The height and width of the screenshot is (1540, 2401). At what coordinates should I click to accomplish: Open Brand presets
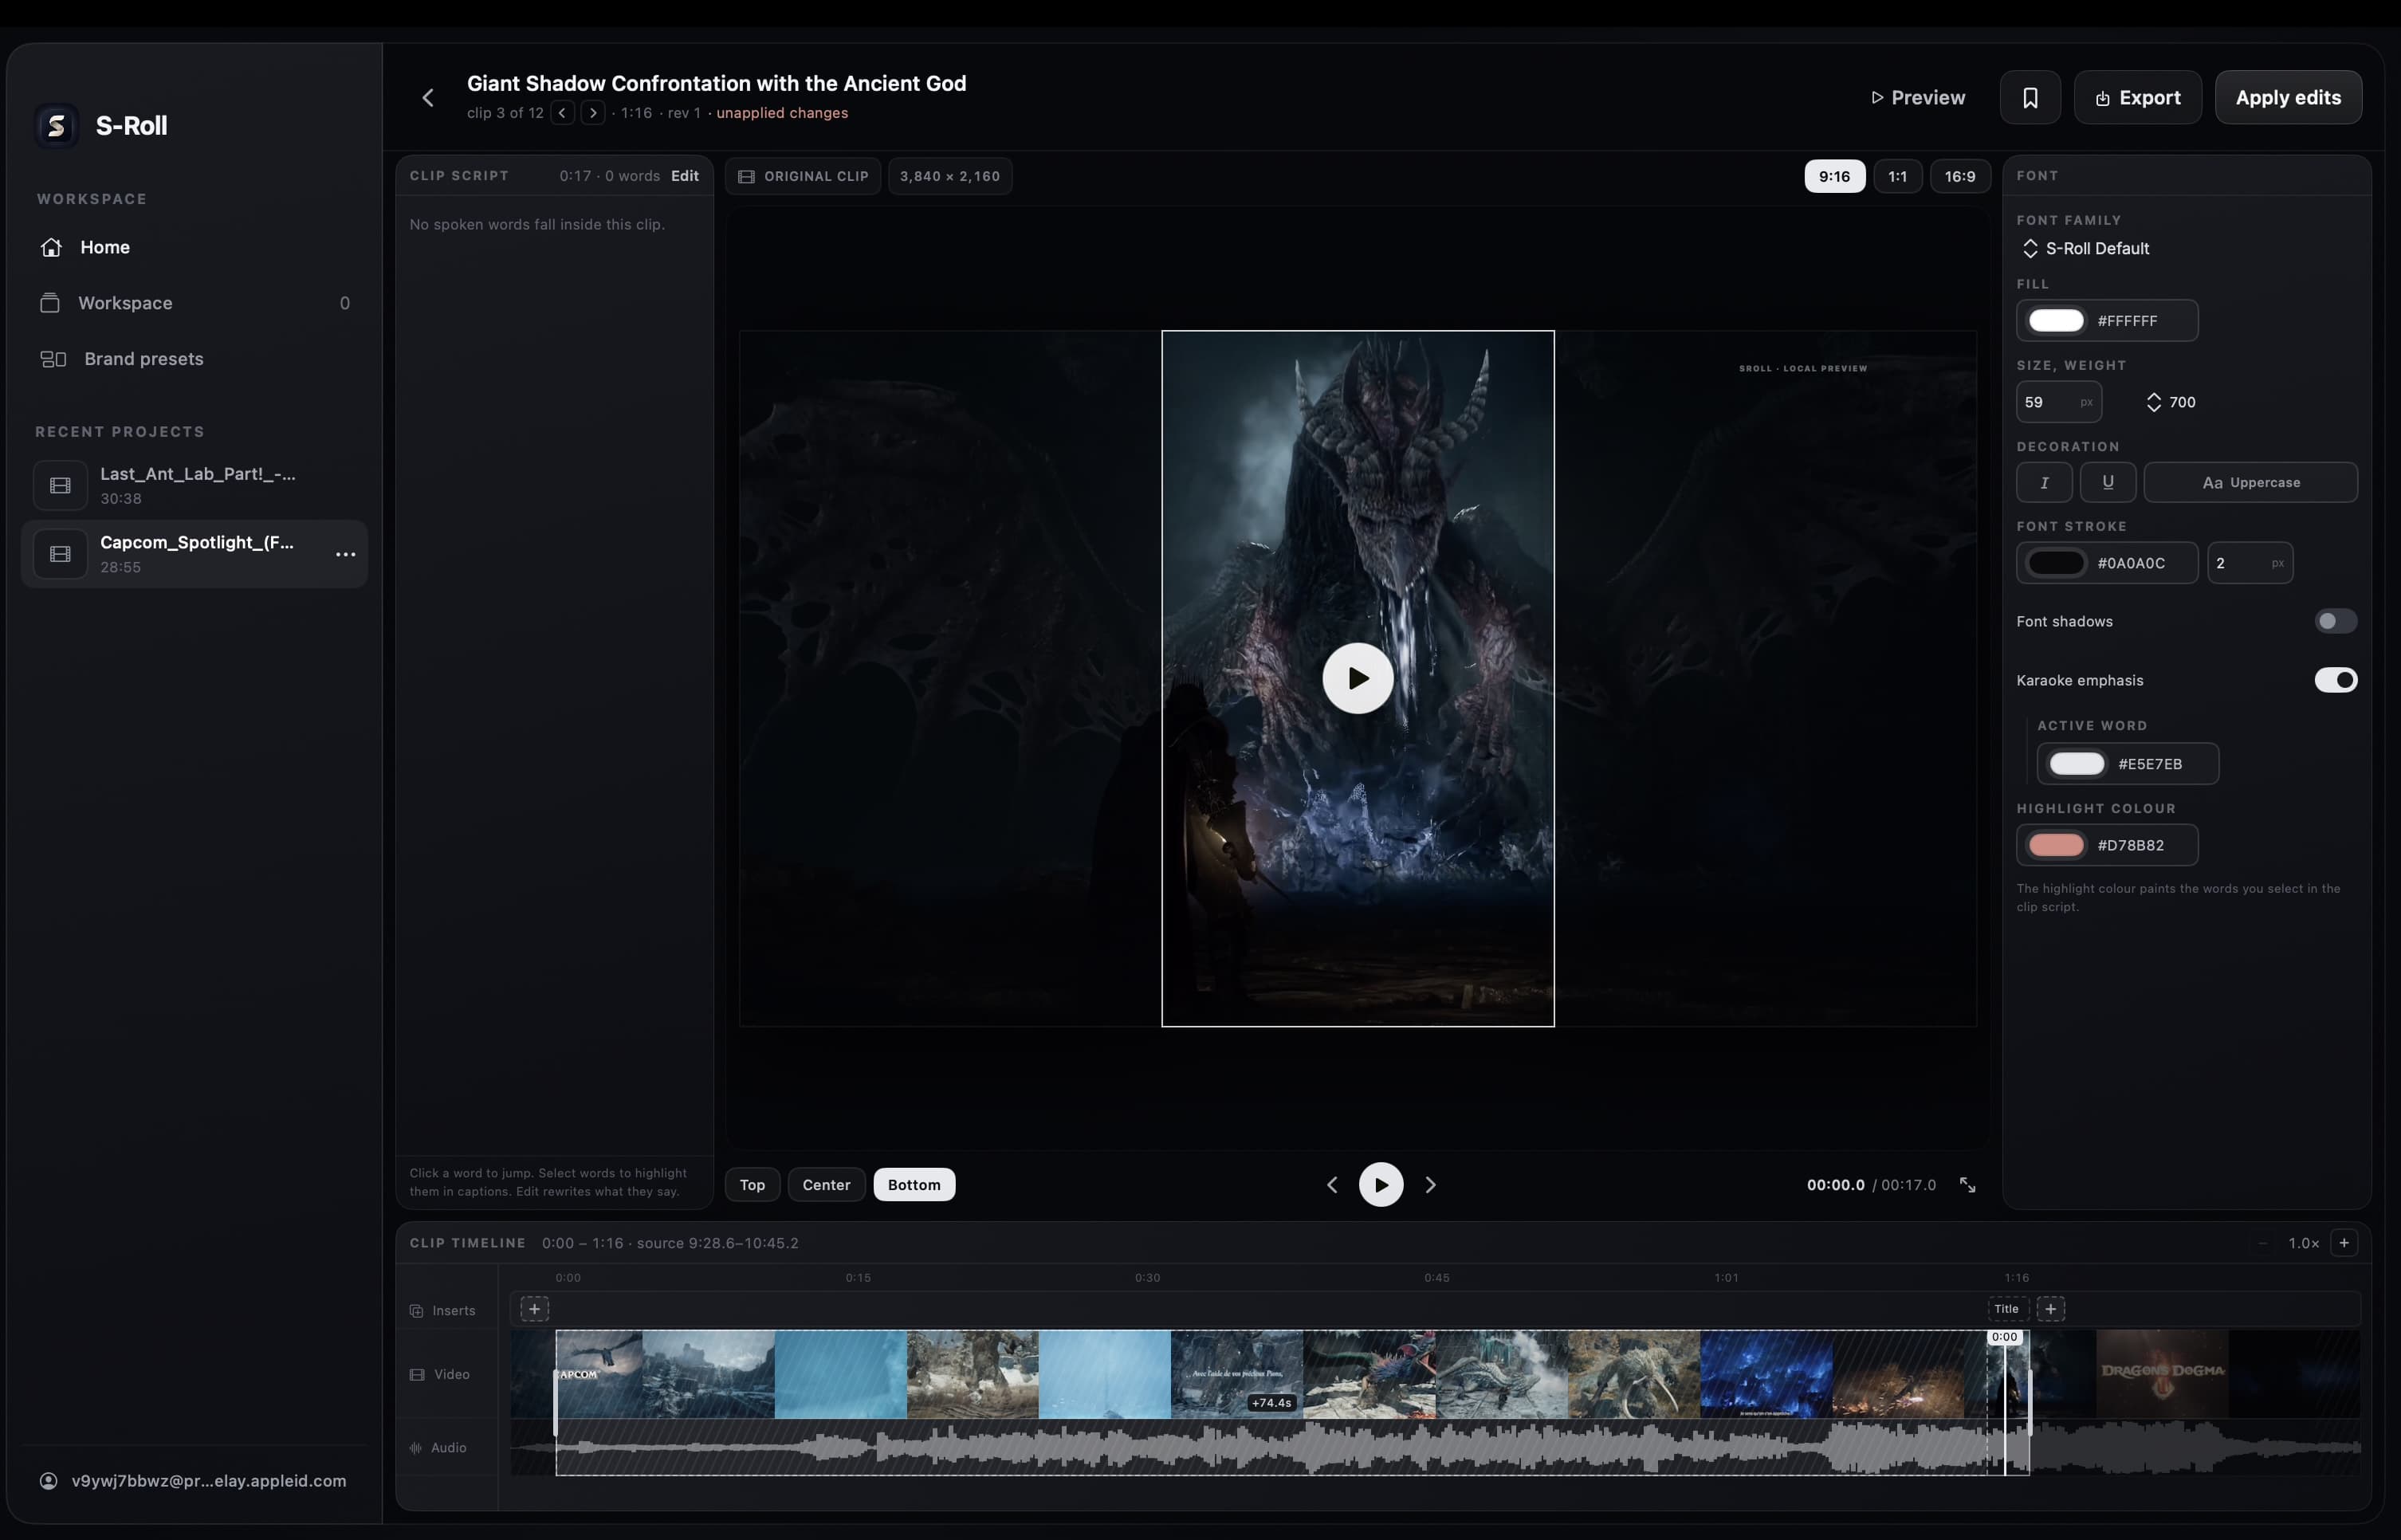pyautogui.click(x=195, y=359)
